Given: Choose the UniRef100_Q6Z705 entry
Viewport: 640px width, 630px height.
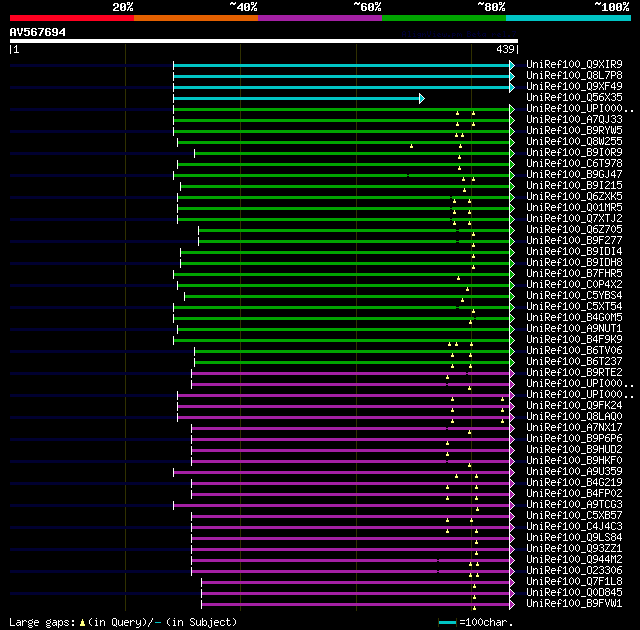Looking at the screenshot, I should tap(574, 229).
